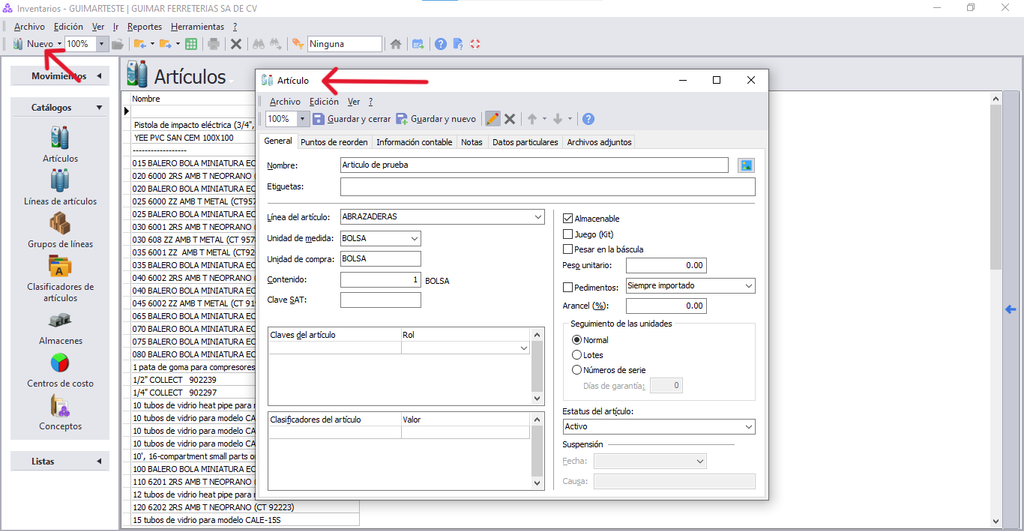Switch to the Puntos de reorden tab

click(334, 142)
